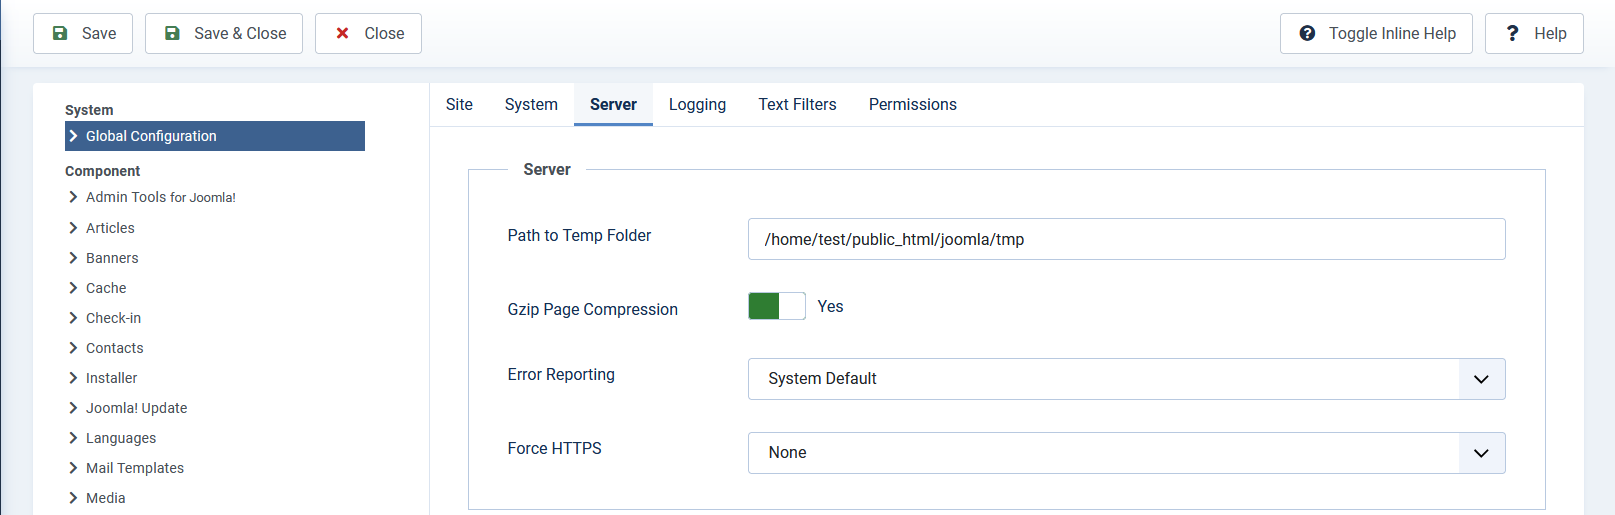Click the question circle icon on Toggle Inline Help
Image resolution: width=1615 pixels, height=515 pixels.
coord(1307,33)
